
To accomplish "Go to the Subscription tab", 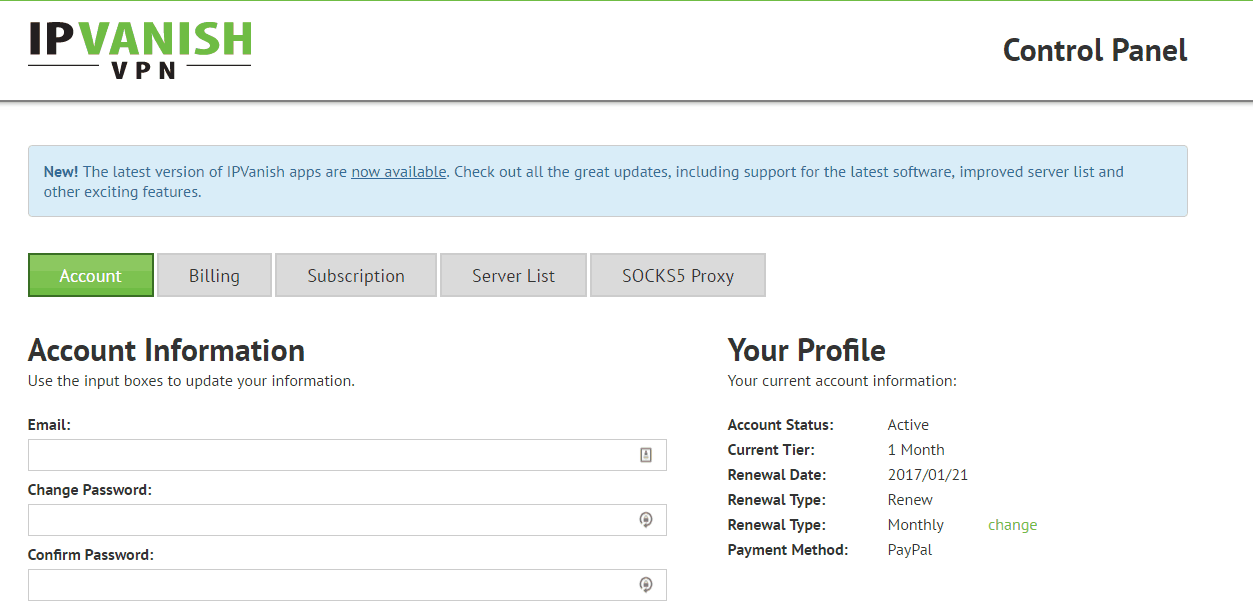I will 356,275.
